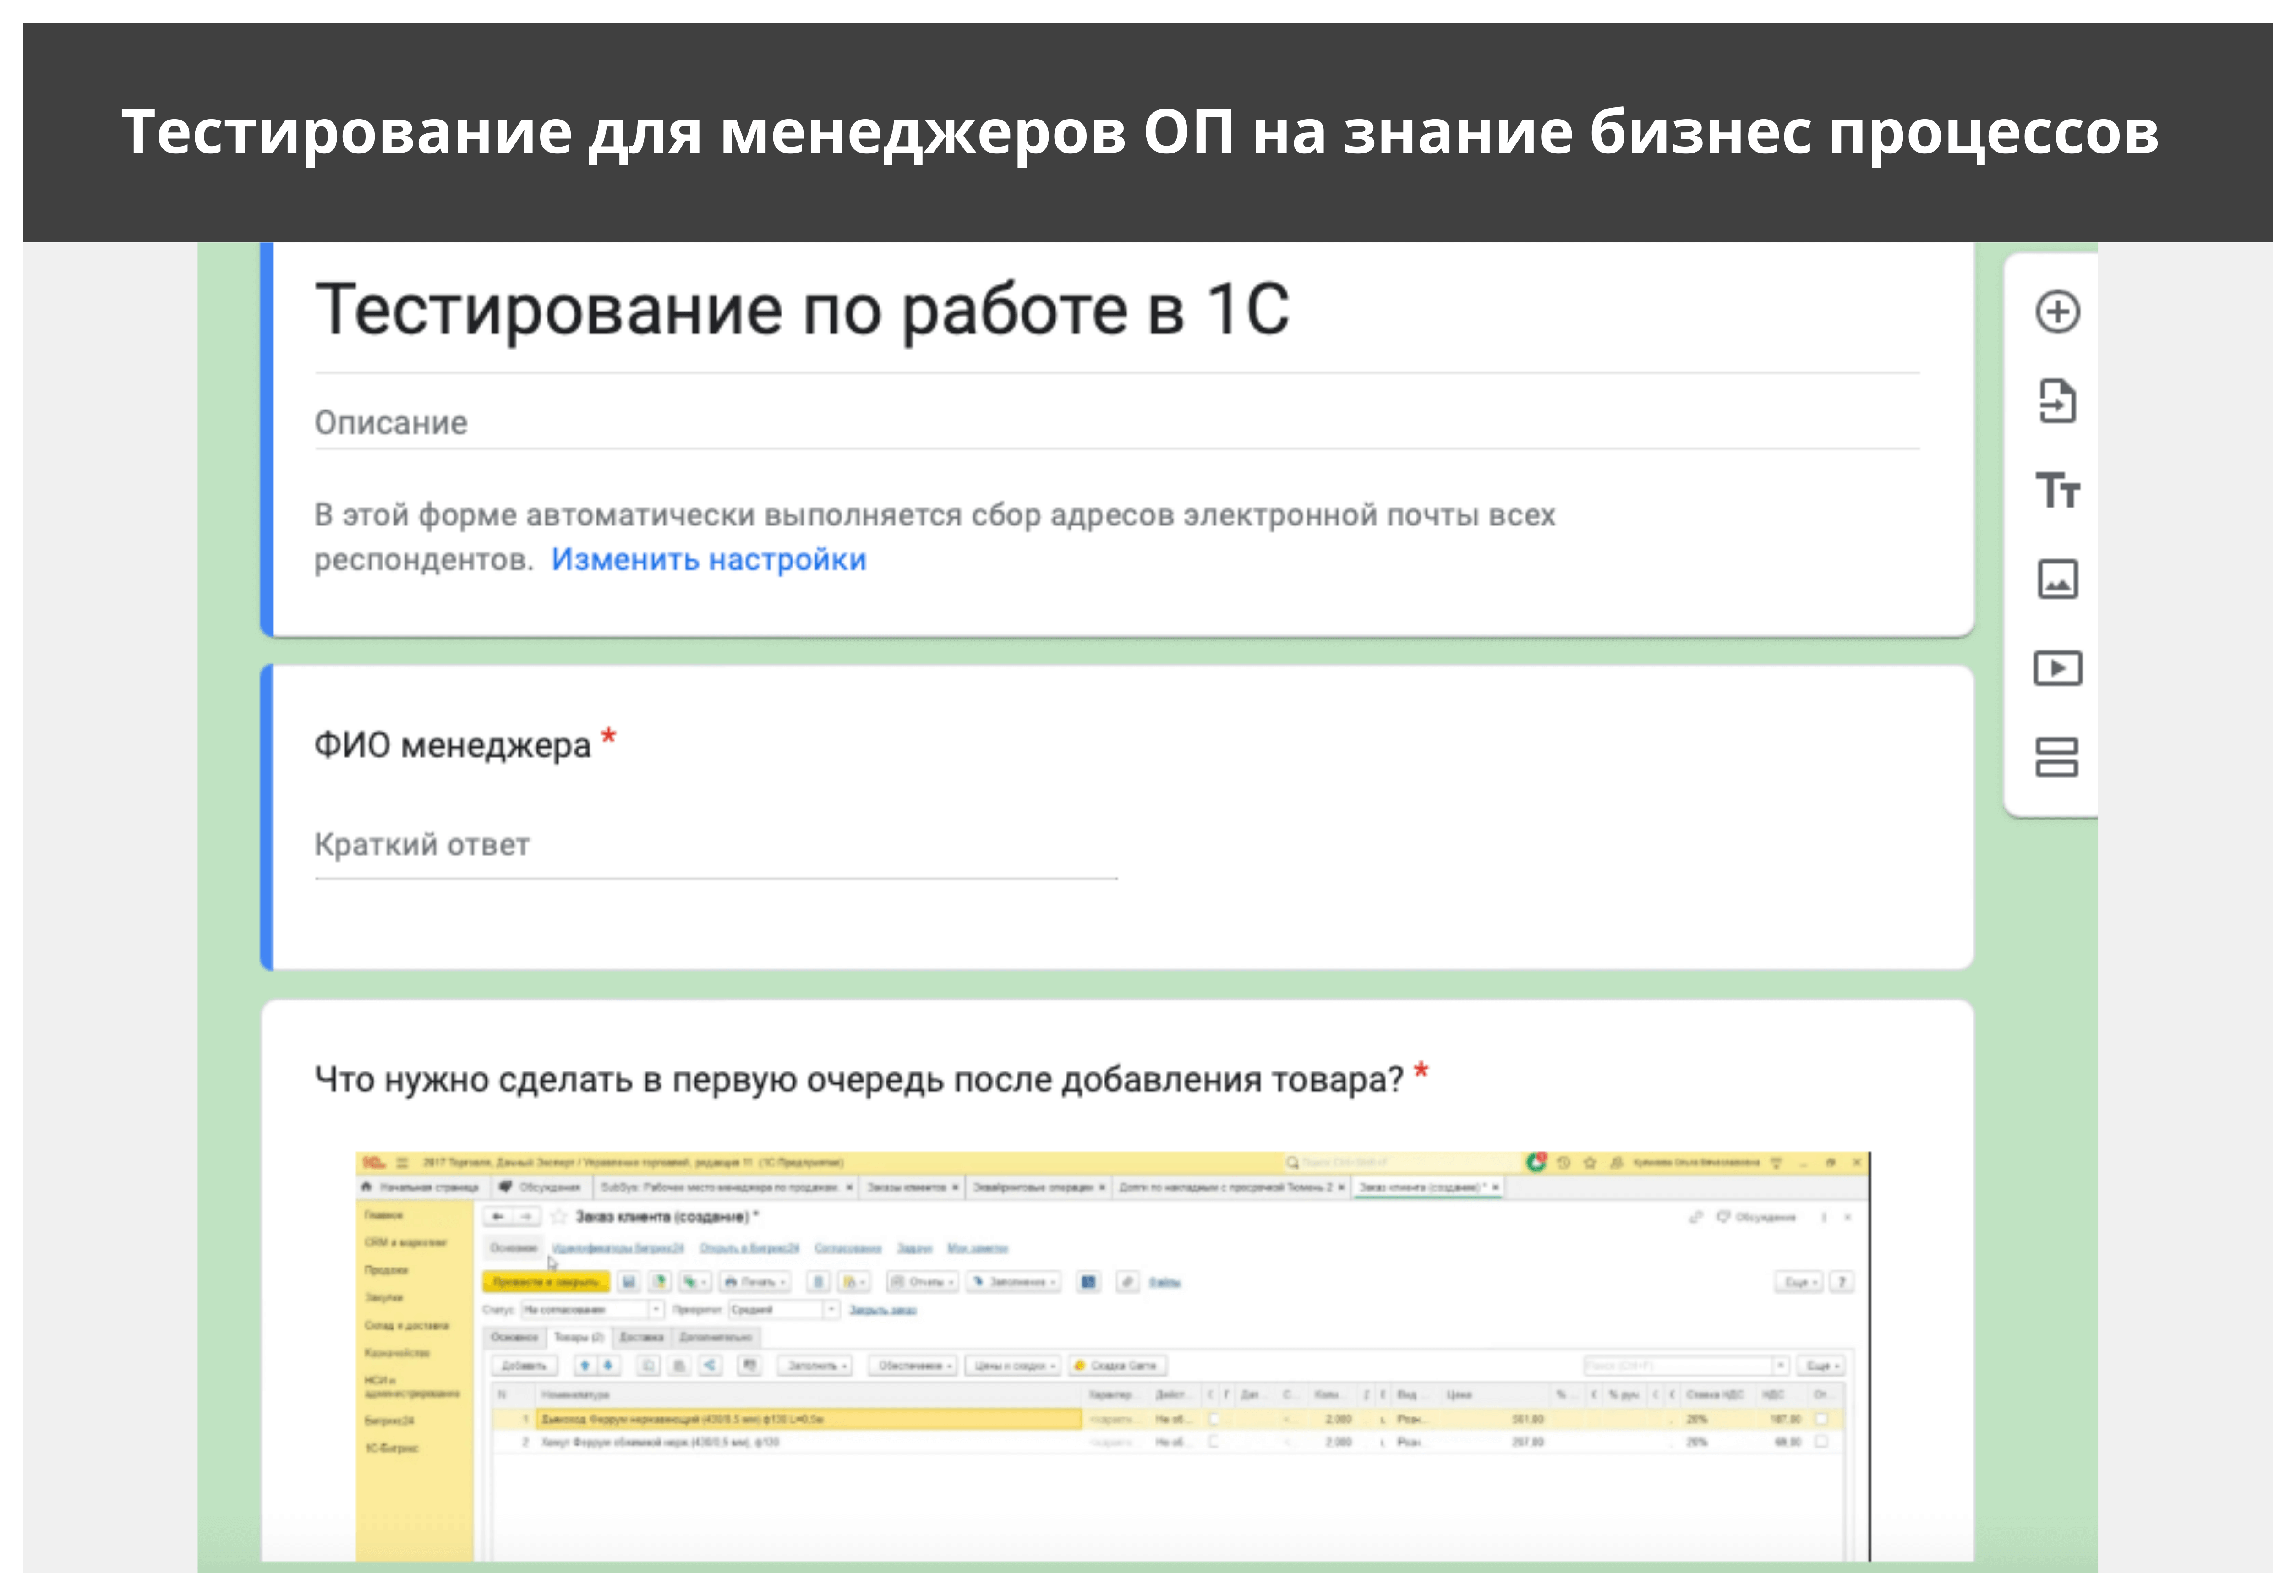The image size is (2296, 1596).
Task: Add a title and description block
Action: click(x=2057, y=490)
